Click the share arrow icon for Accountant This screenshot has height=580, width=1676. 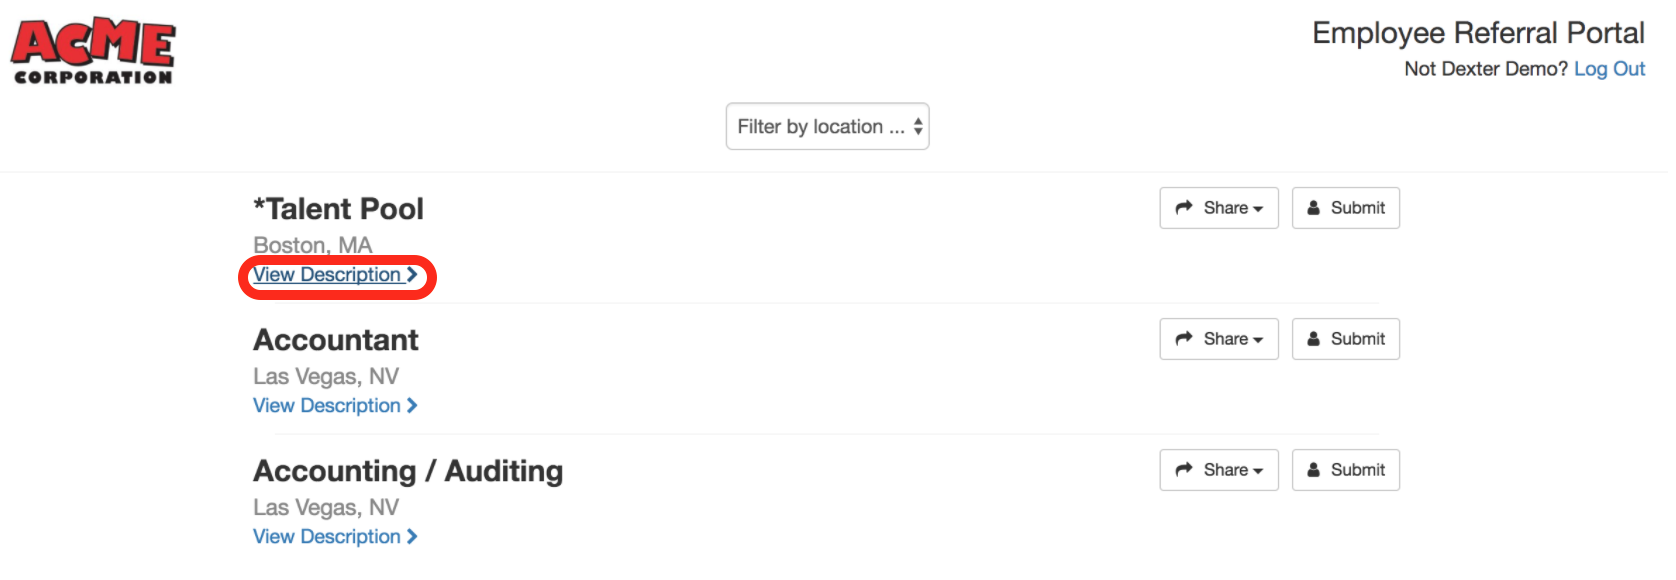coord(1184,339)
